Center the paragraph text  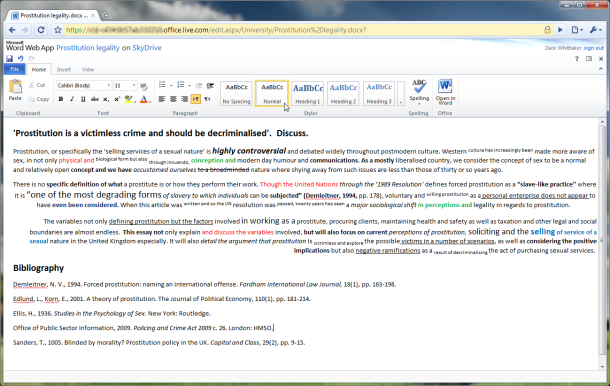coord(173,99)
